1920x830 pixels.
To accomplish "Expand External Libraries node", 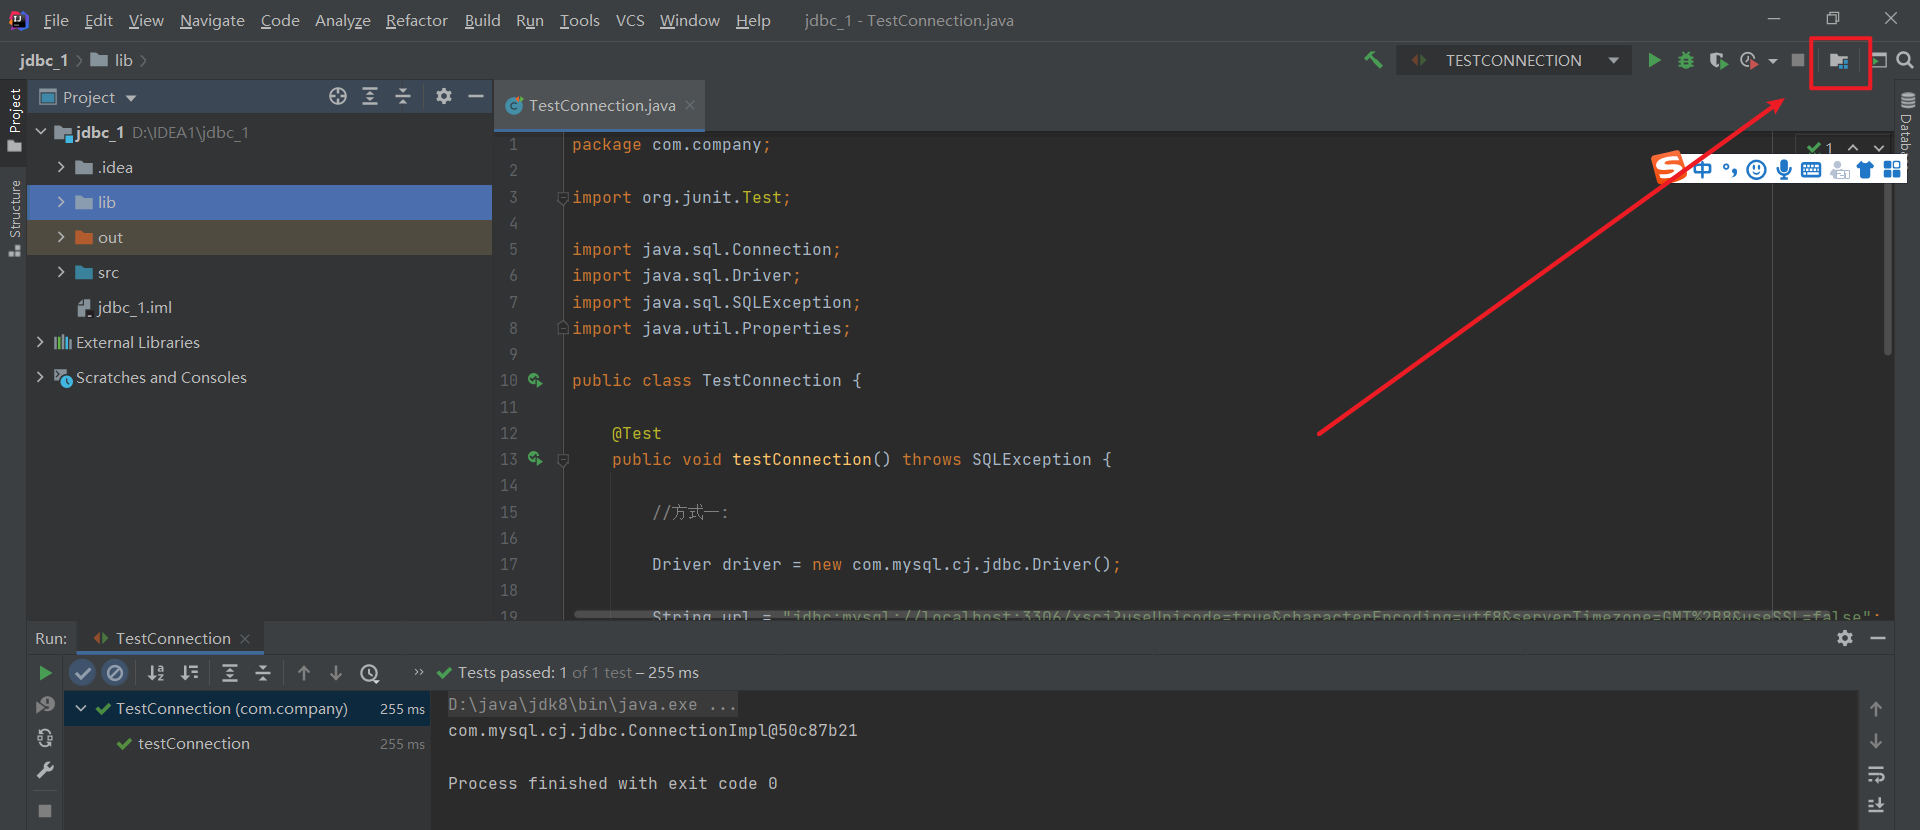I will tap(40, 342).
